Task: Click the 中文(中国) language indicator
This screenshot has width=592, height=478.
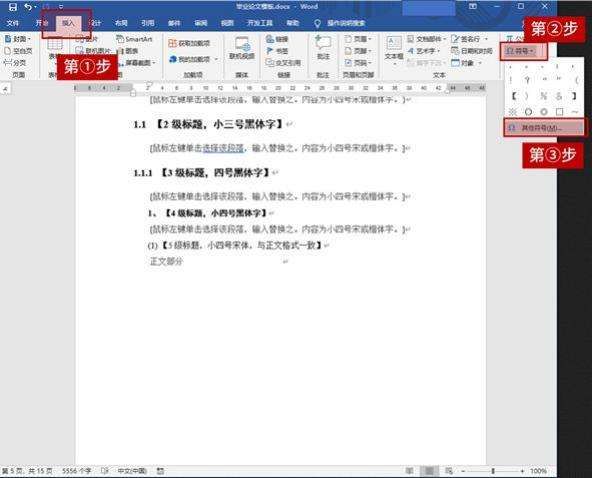Action: (132, 471)
